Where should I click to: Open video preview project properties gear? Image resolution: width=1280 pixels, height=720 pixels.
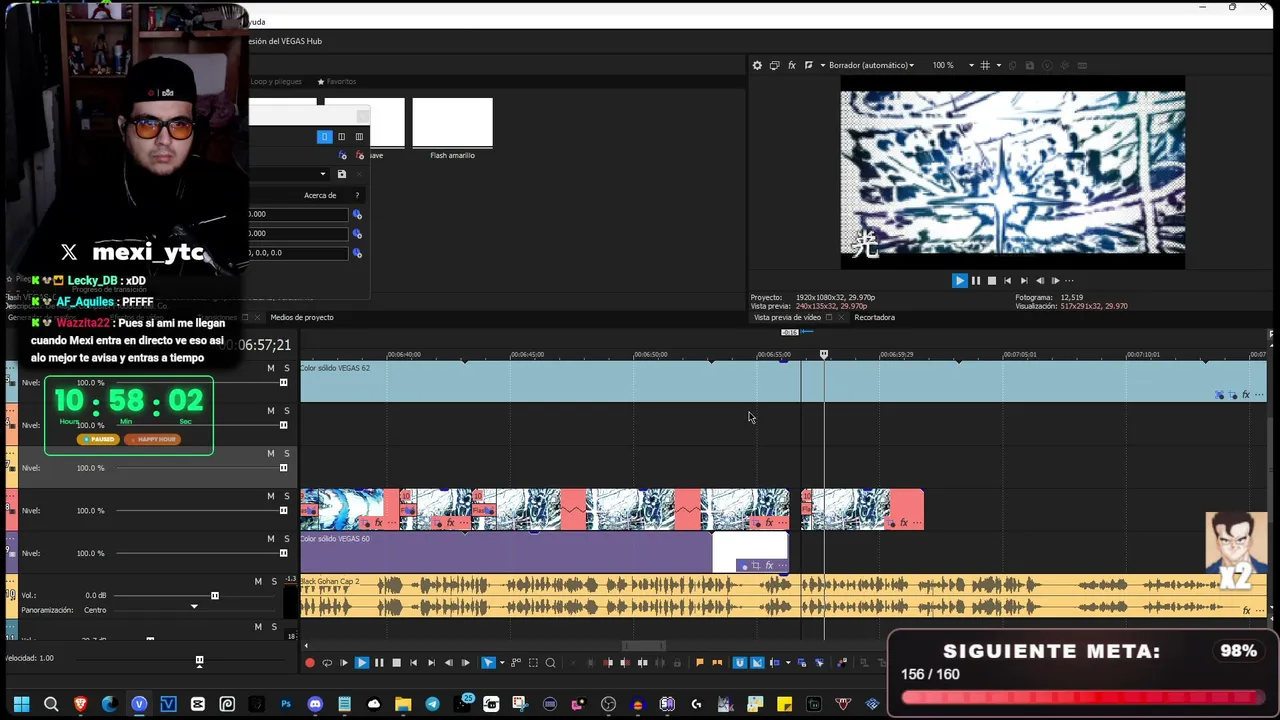point(757,66)
